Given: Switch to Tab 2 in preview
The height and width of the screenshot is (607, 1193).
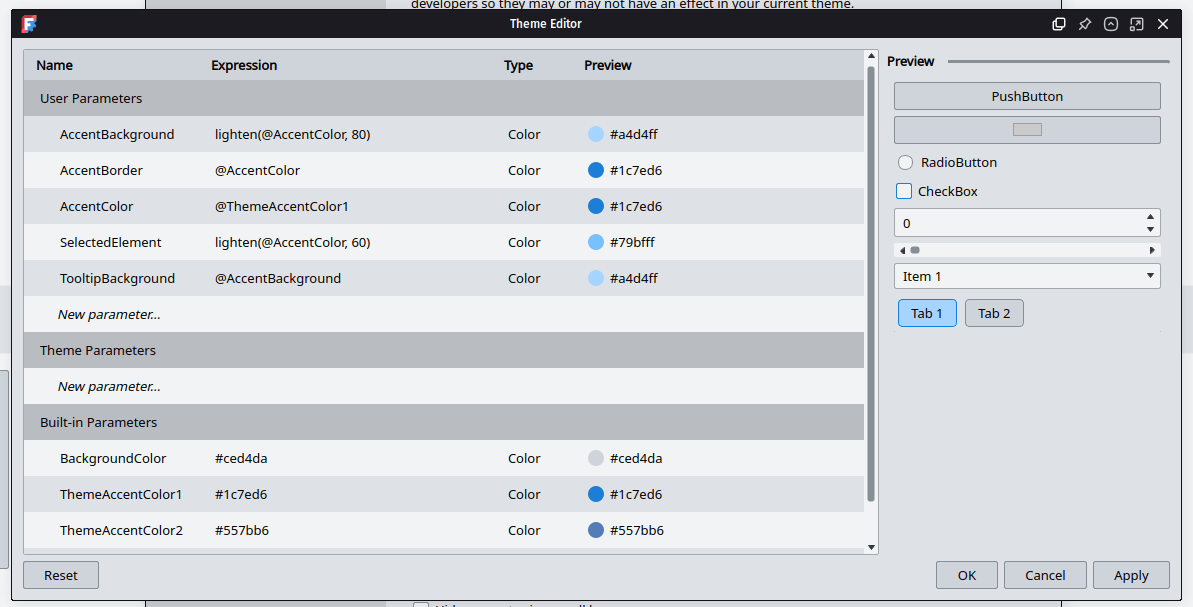Looking at the screenshot, I should pyautogui.click(x=994, y=313).
